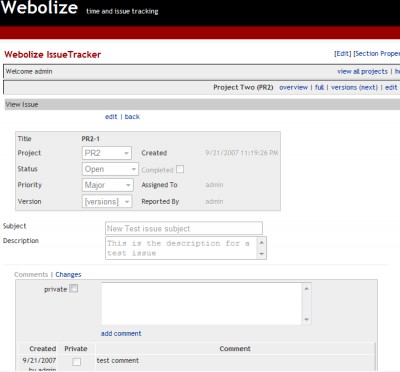Open the Section Properties link
The height and width of the screenshot is (372, 400).
click(377, 54)
